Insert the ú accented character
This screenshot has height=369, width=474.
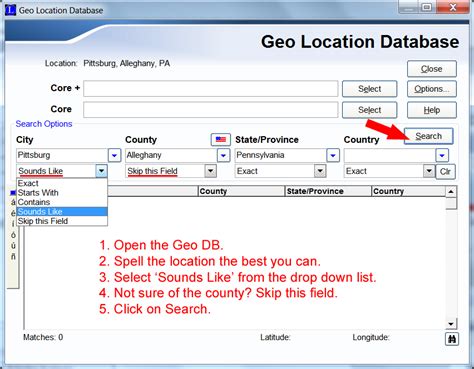(x=13, y=246)
